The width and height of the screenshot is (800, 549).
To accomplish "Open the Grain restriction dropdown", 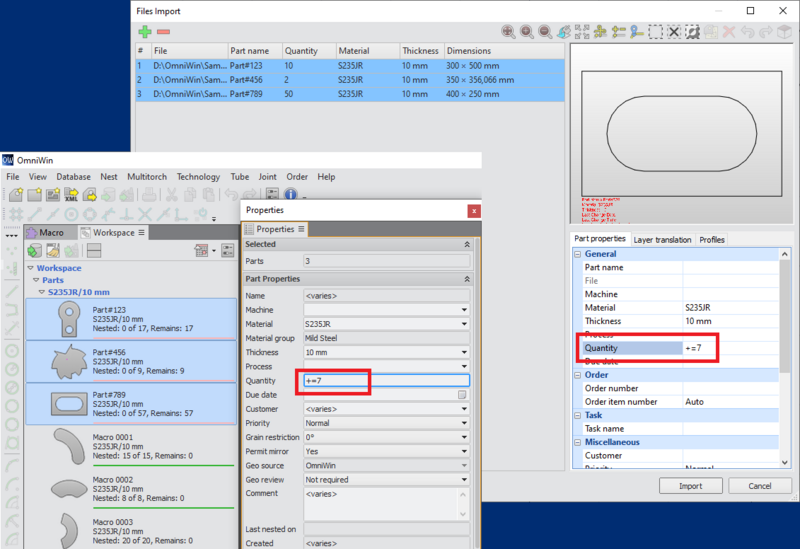I will (x=464, y=437).
